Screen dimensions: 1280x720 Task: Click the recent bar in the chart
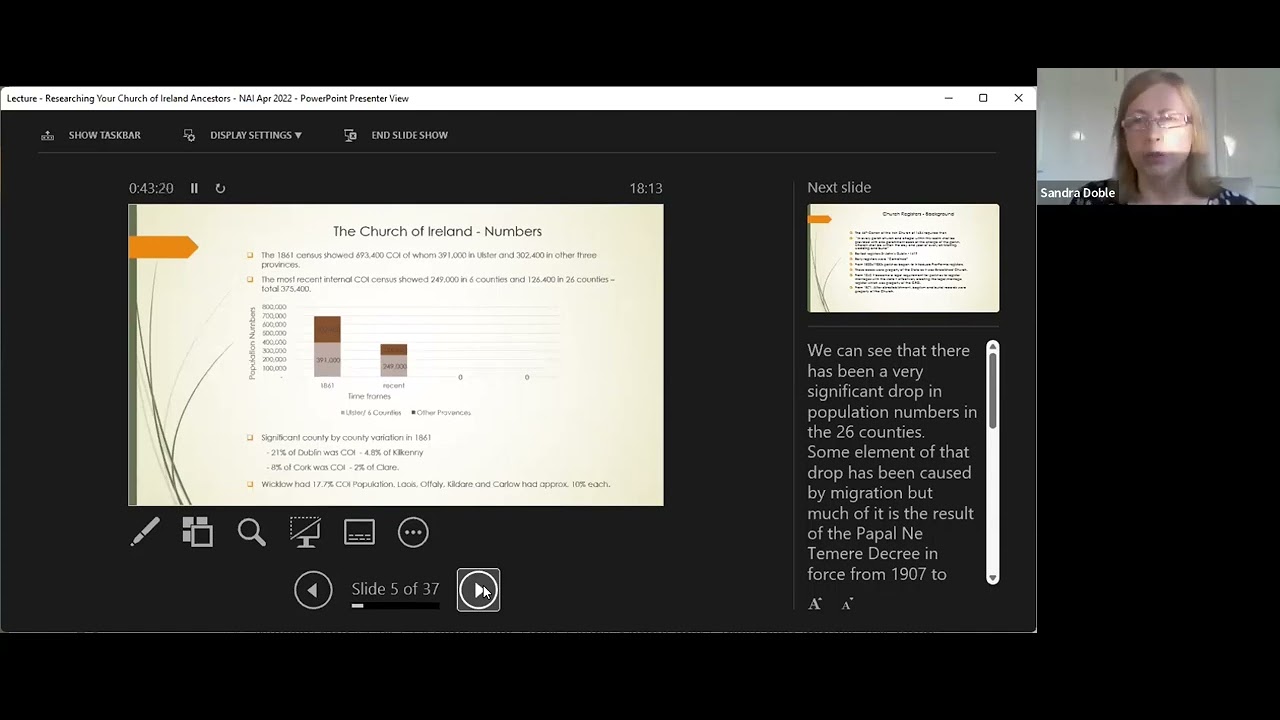coord(393,360)
